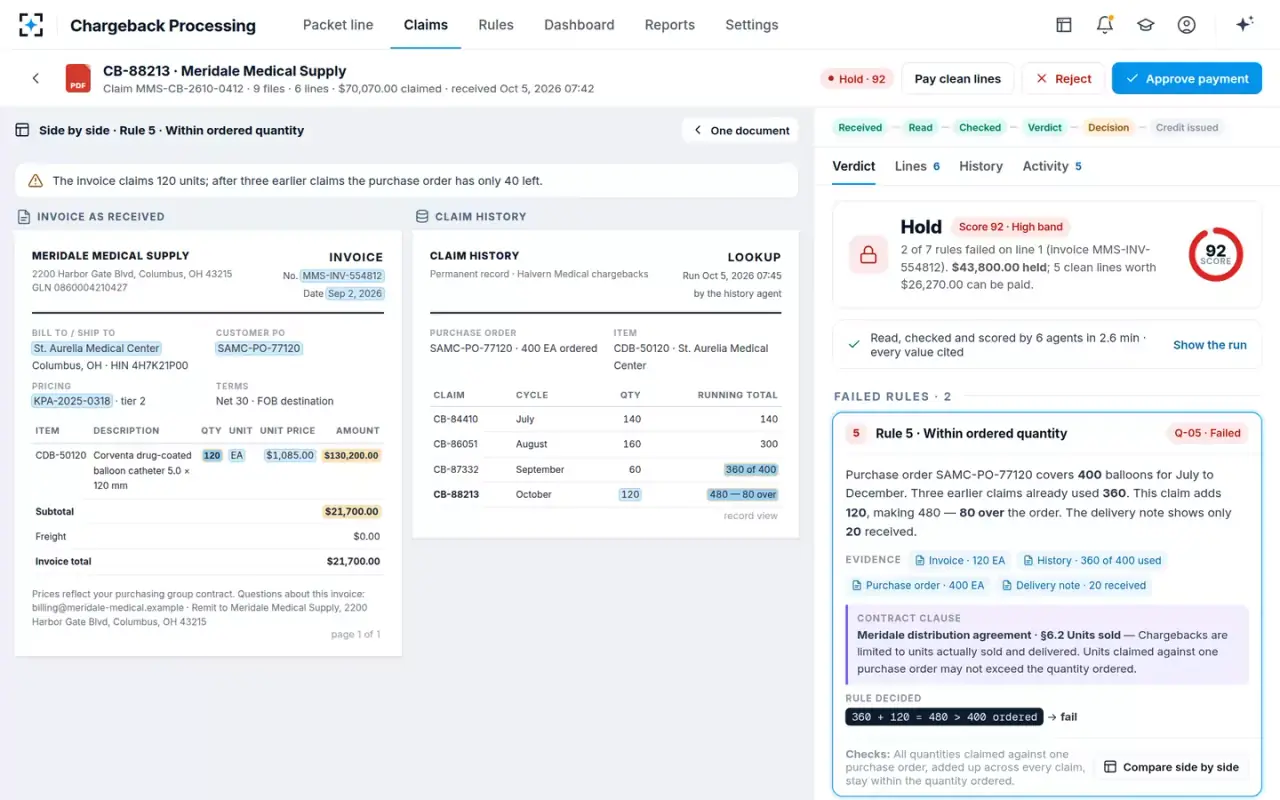
Task: Click the Show the run link
Action: click(1210, 345)
